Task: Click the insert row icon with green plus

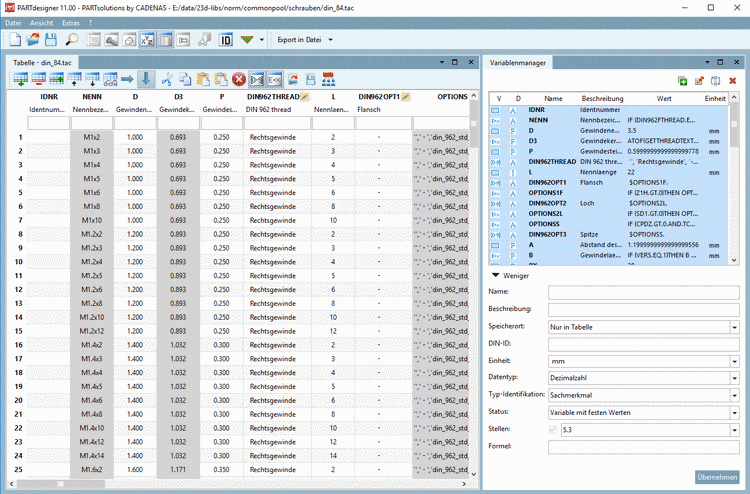Action: 20,78
